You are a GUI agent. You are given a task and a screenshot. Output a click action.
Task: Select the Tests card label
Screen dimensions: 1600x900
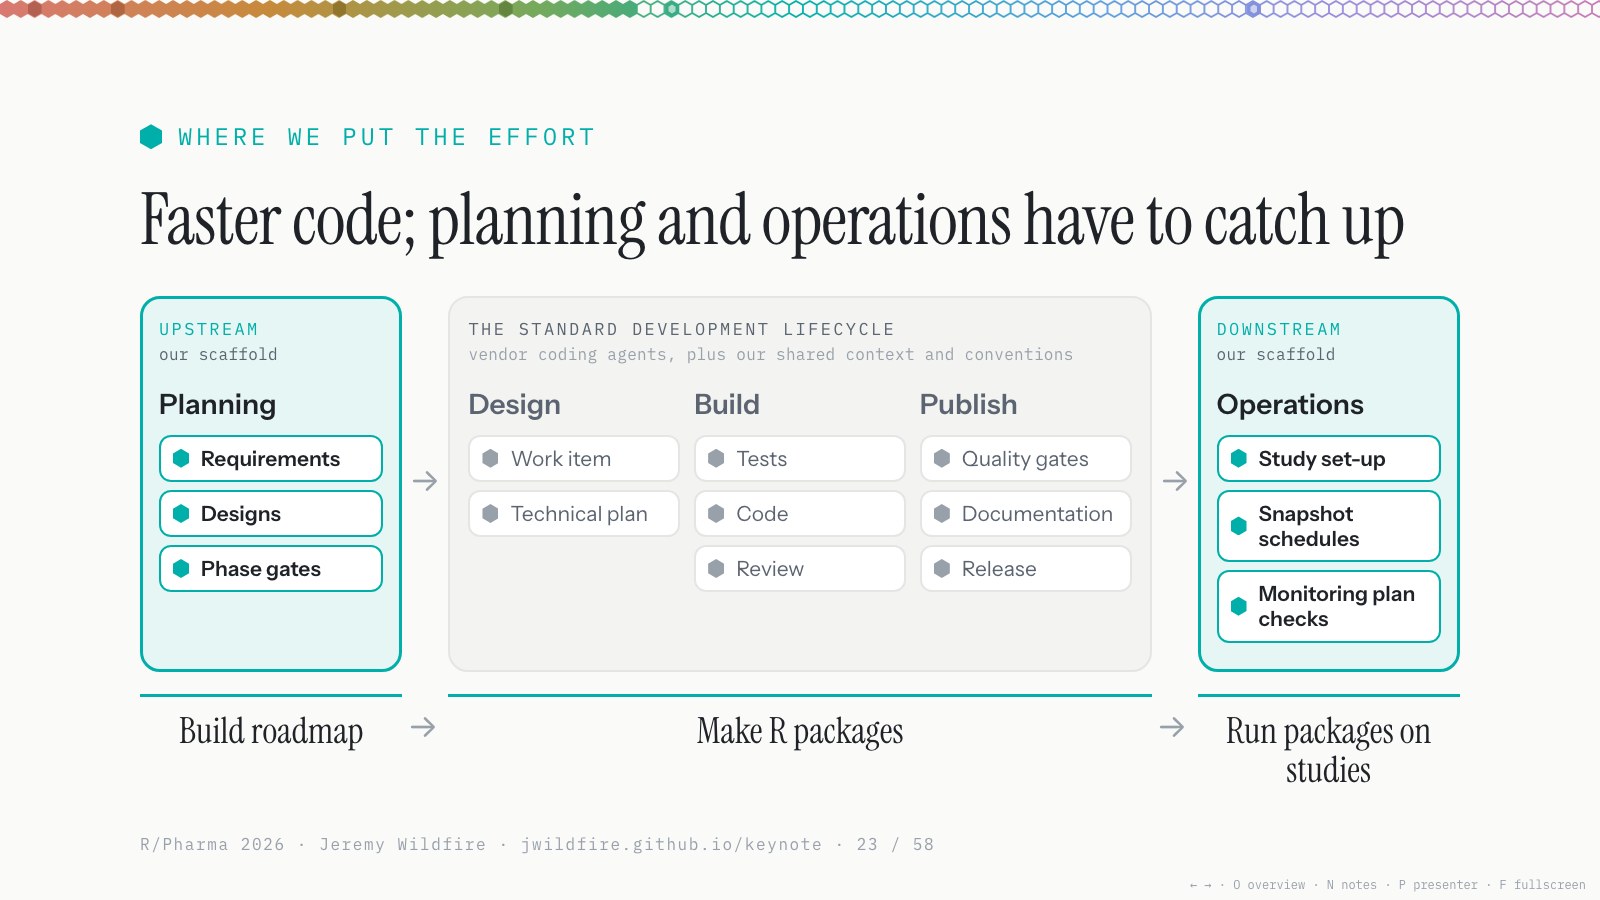762,458
